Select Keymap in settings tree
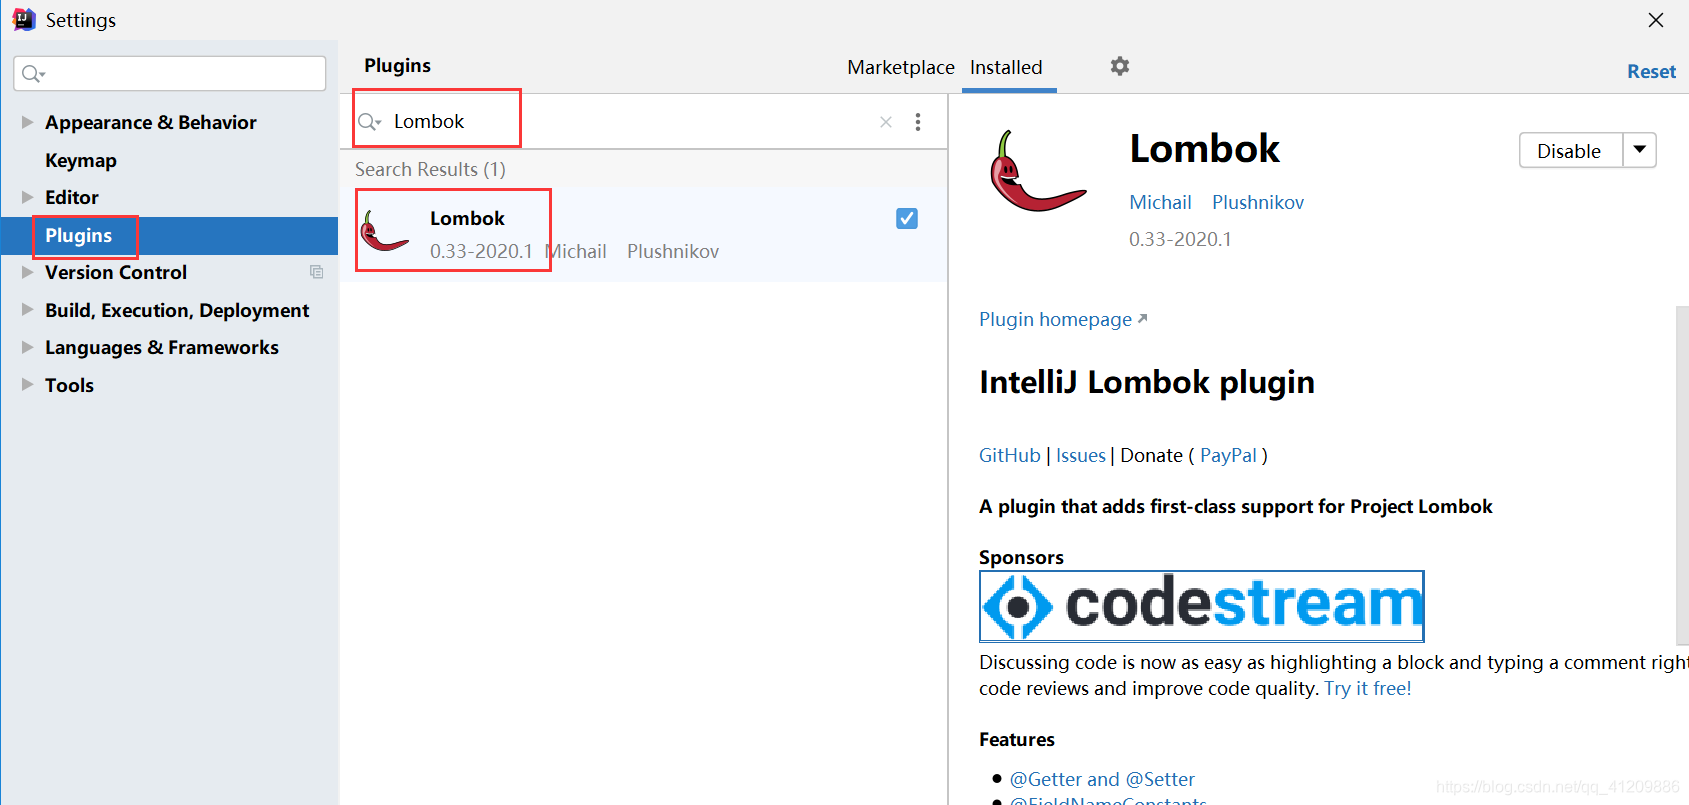1689x805 pixels. (x=81, y=160)
